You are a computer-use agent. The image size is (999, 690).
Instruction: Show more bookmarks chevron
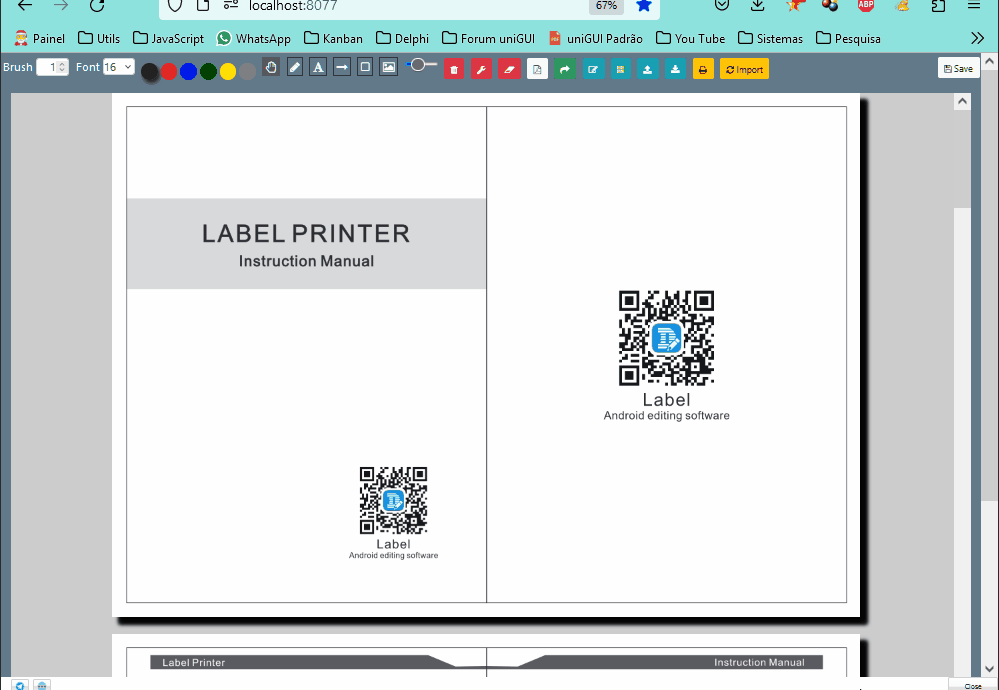tap(977, 38)
